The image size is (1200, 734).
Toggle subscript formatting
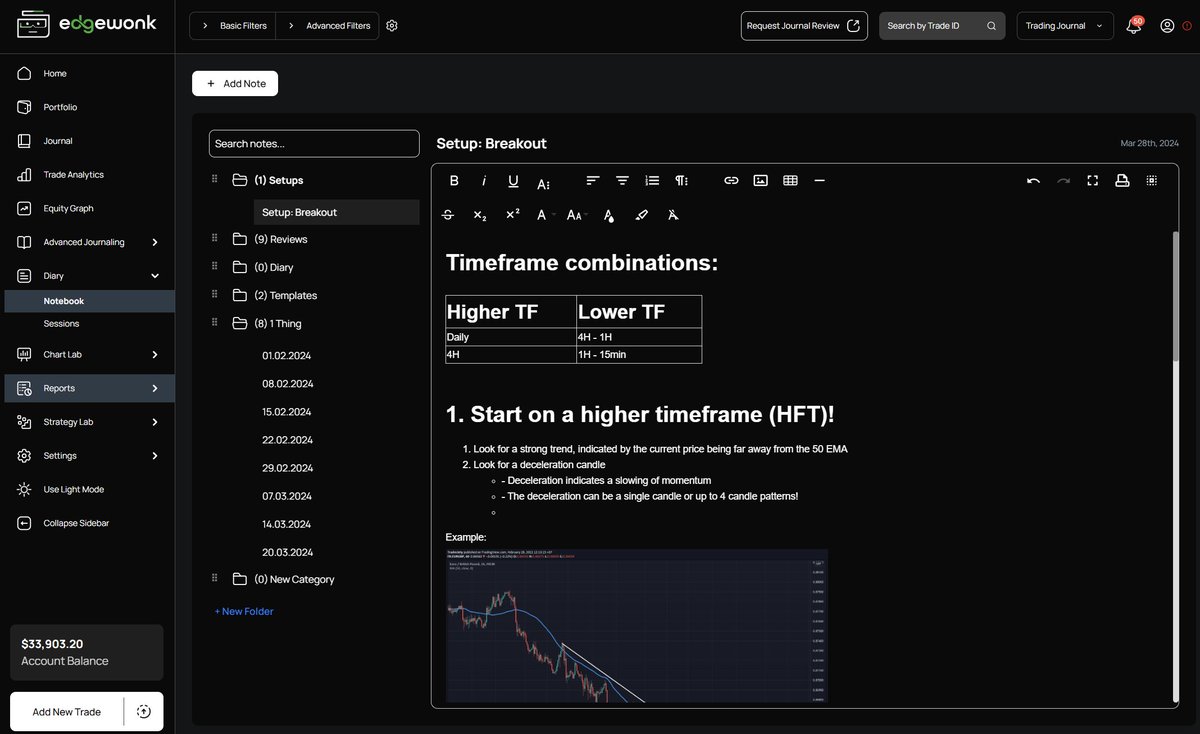coord(480,215)
